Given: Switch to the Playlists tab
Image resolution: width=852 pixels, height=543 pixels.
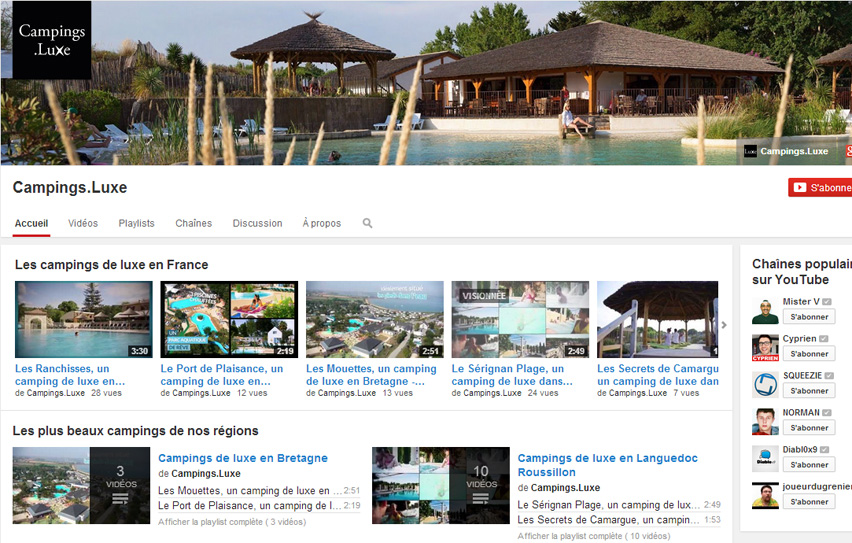Looking at the screenshot, I should pos(136,223).
